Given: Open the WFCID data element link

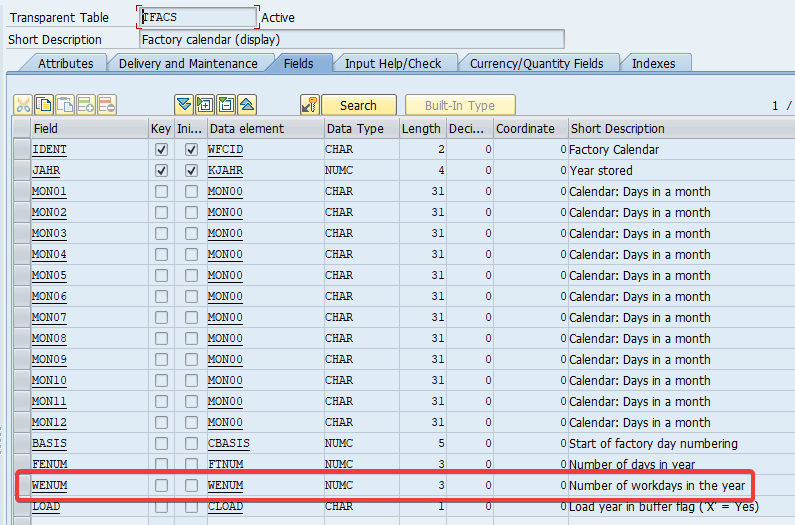Looking at the screenshot, I should (x=225, y=149).
